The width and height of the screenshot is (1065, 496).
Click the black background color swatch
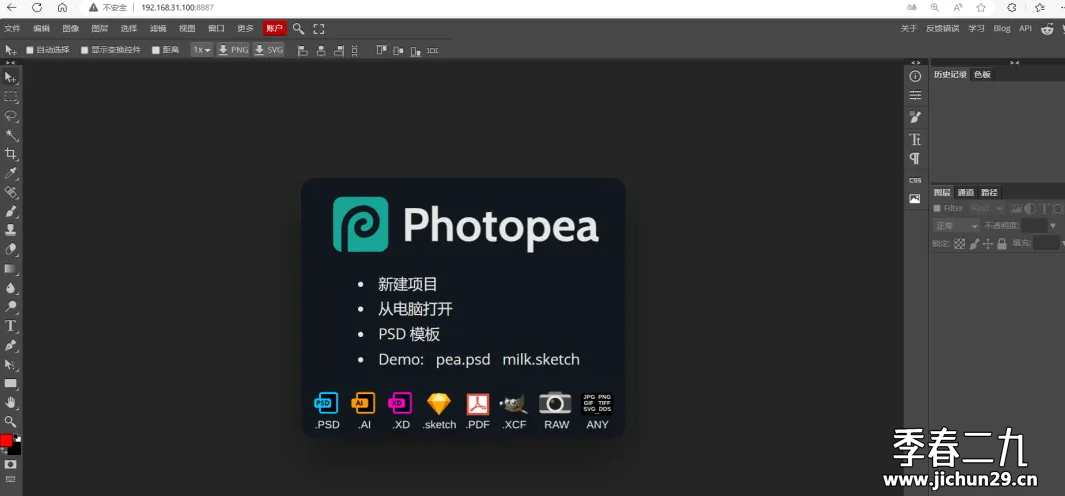[16, 448]
